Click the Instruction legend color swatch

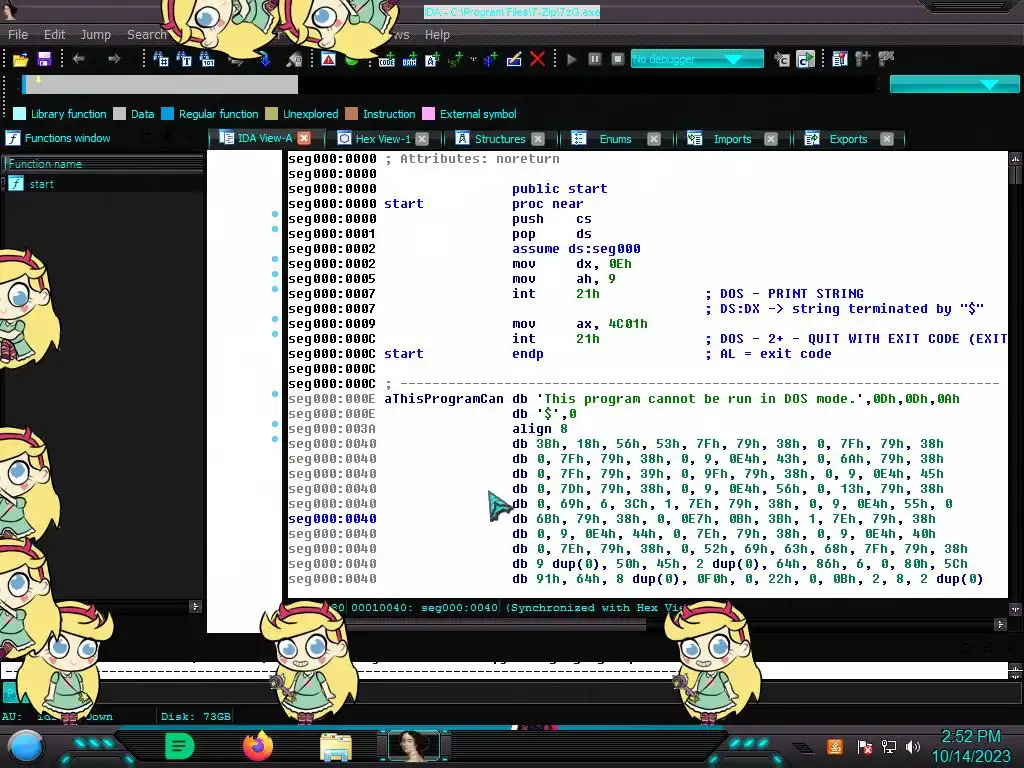(351, 114)
